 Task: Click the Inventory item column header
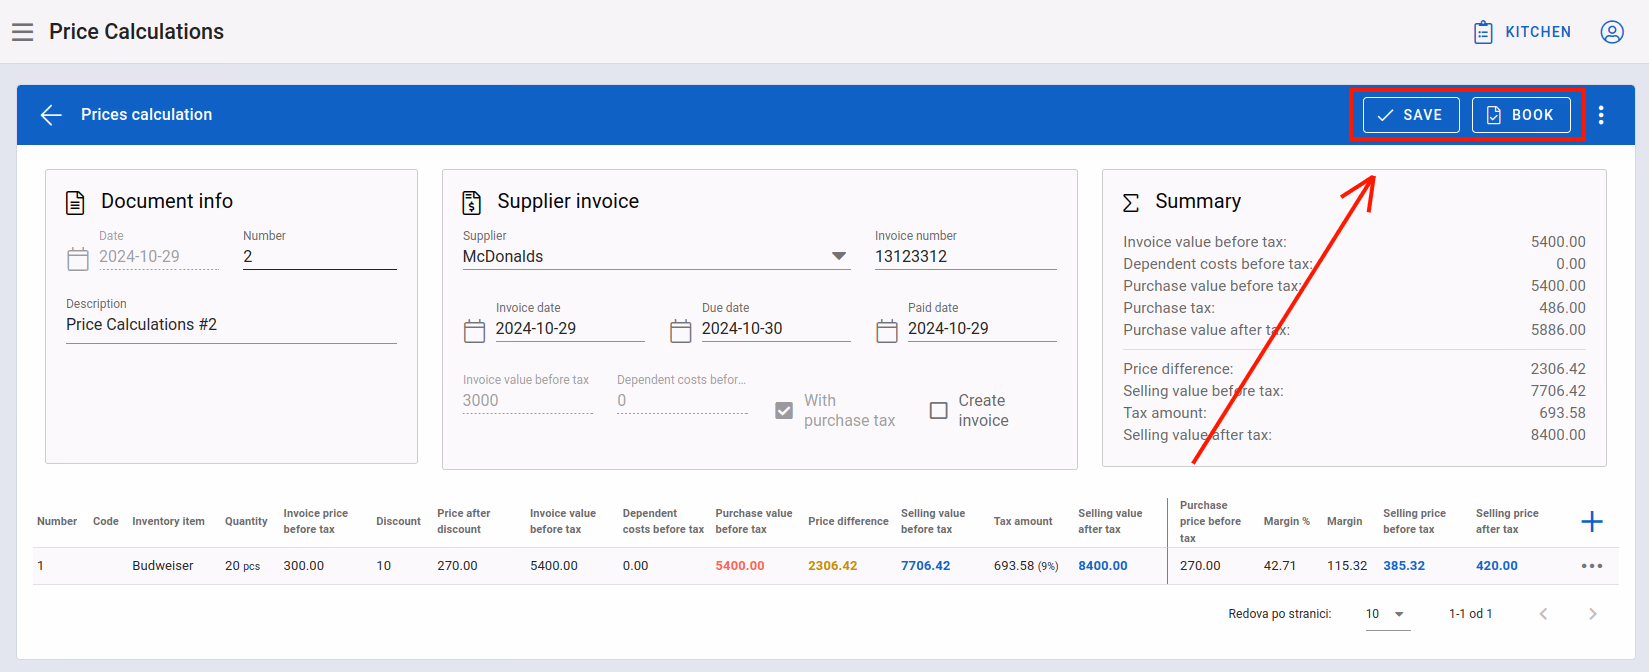click(168, 522)
